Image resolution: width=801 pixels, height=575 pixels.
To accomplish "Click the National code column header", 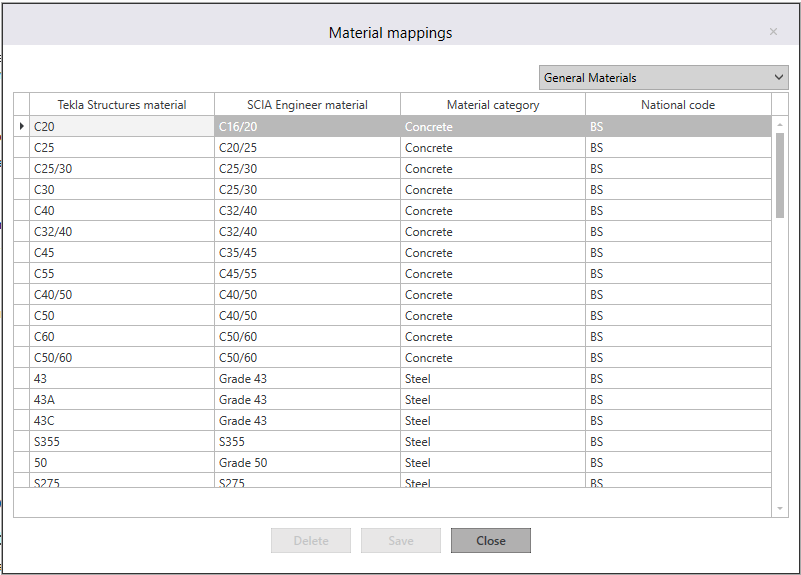I will pos(678,105).
